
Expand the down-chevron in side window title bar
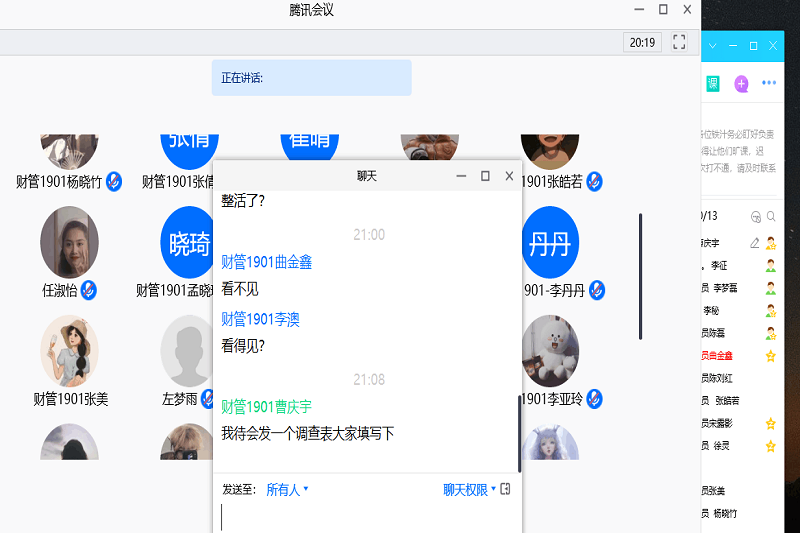pos(713,46)
